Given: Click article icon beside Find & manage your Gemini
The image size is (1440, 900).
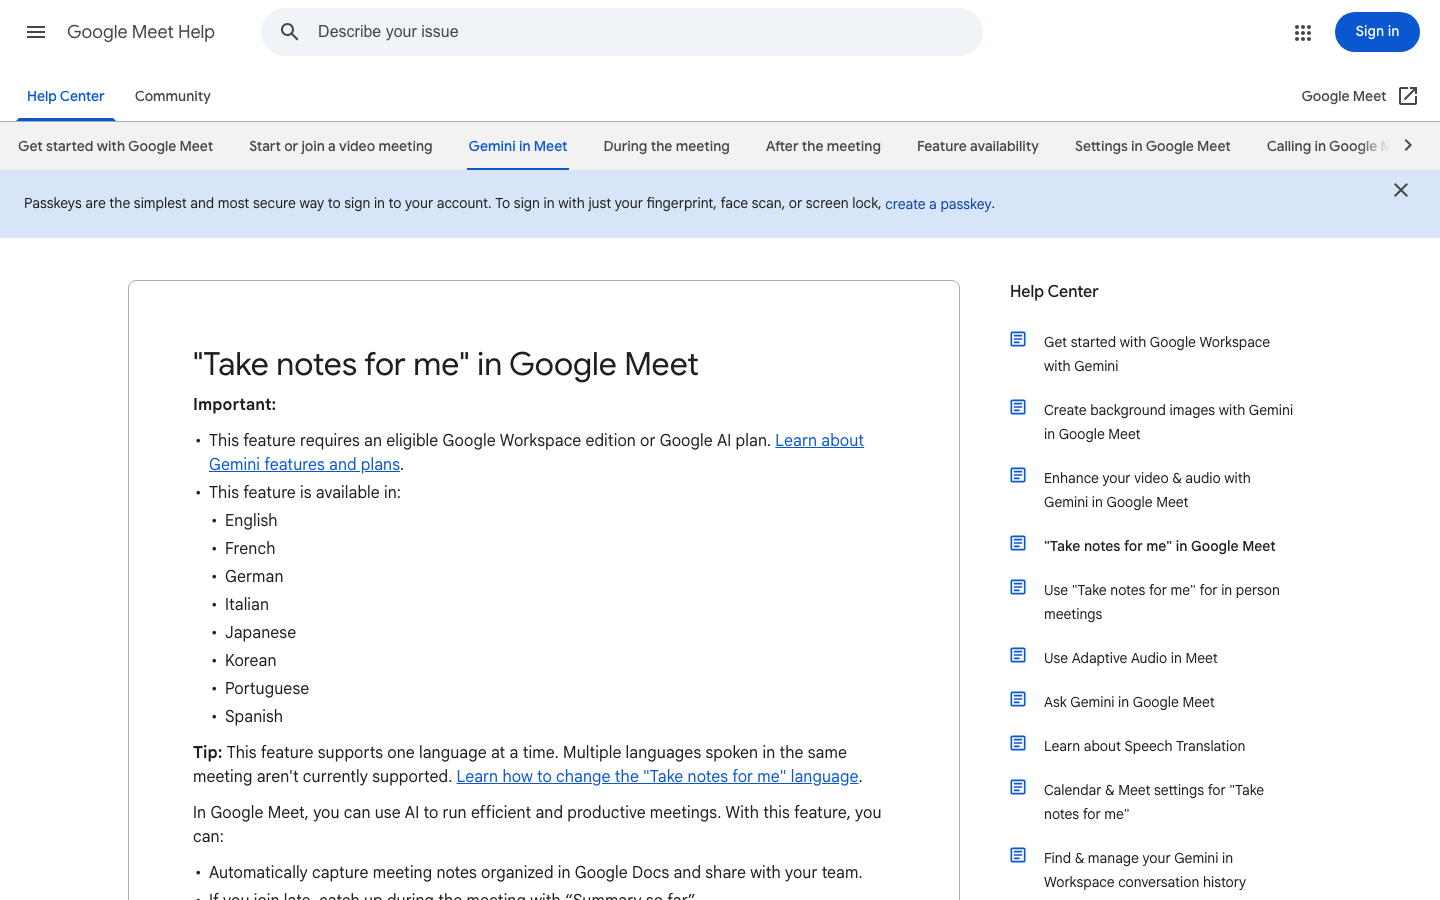Looking at the screenshot, I should tap(1018, 855).
